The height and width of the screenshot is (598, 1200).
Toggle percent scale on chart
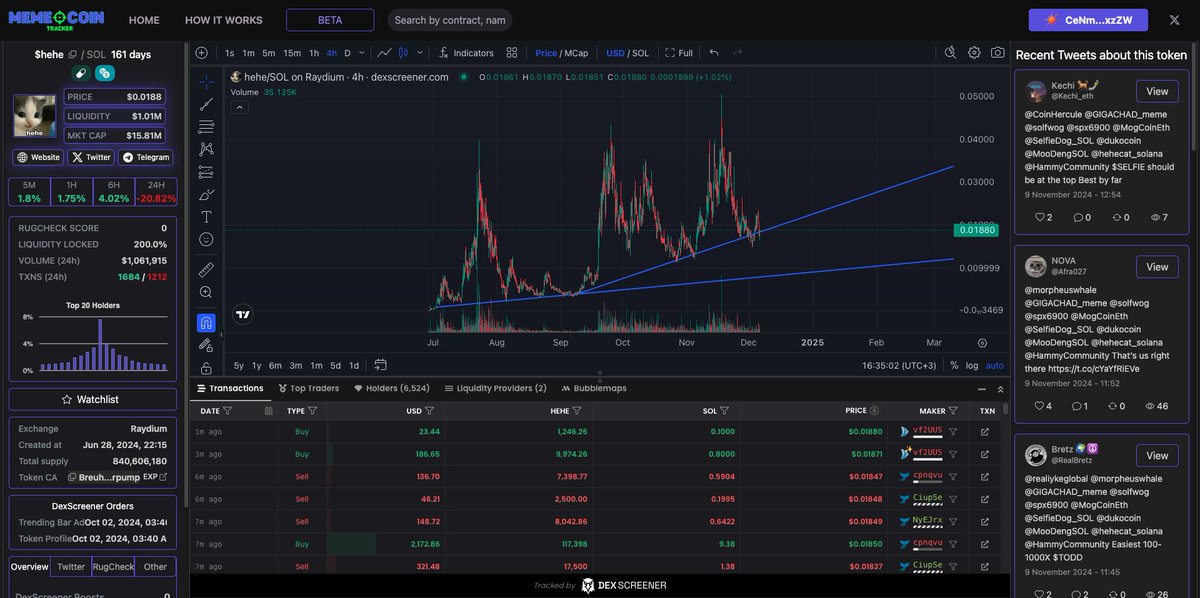pyautogui.click(x=954, y=365)
